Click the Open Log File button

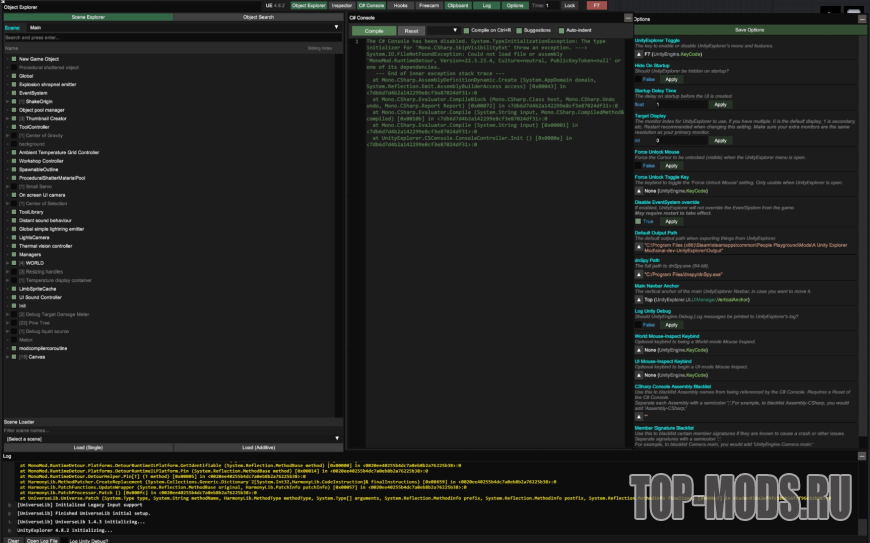(42, 540)
